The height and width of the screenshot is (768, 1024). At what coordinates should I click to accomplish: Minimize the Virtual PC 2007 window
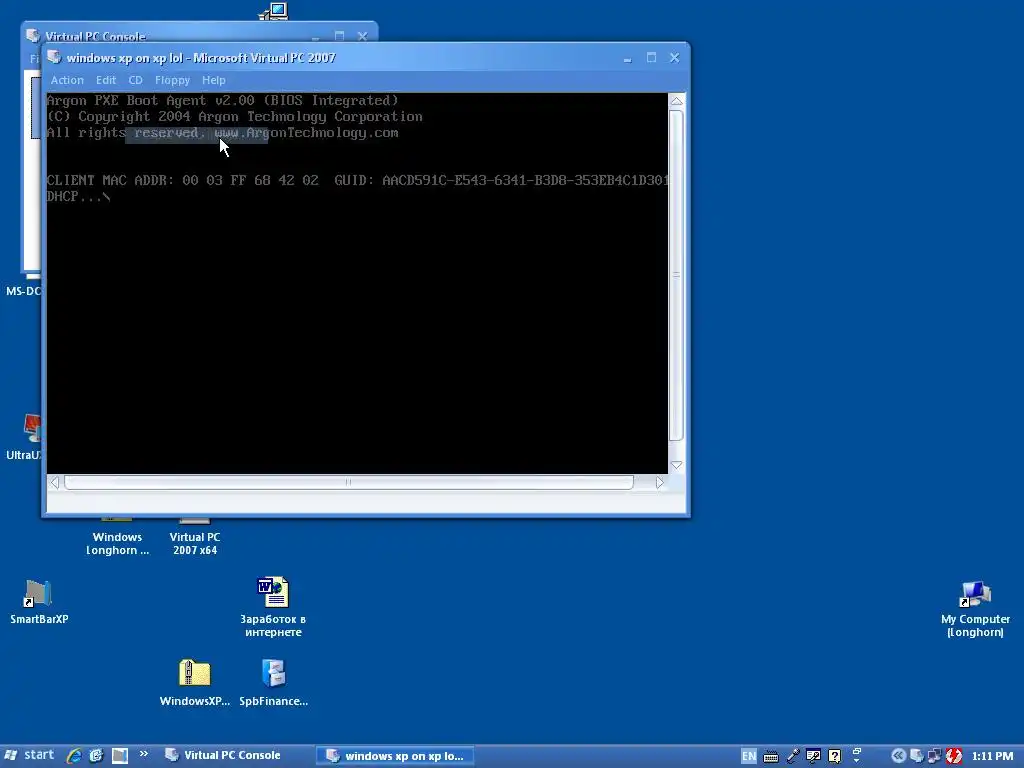[x=628, y=58]
